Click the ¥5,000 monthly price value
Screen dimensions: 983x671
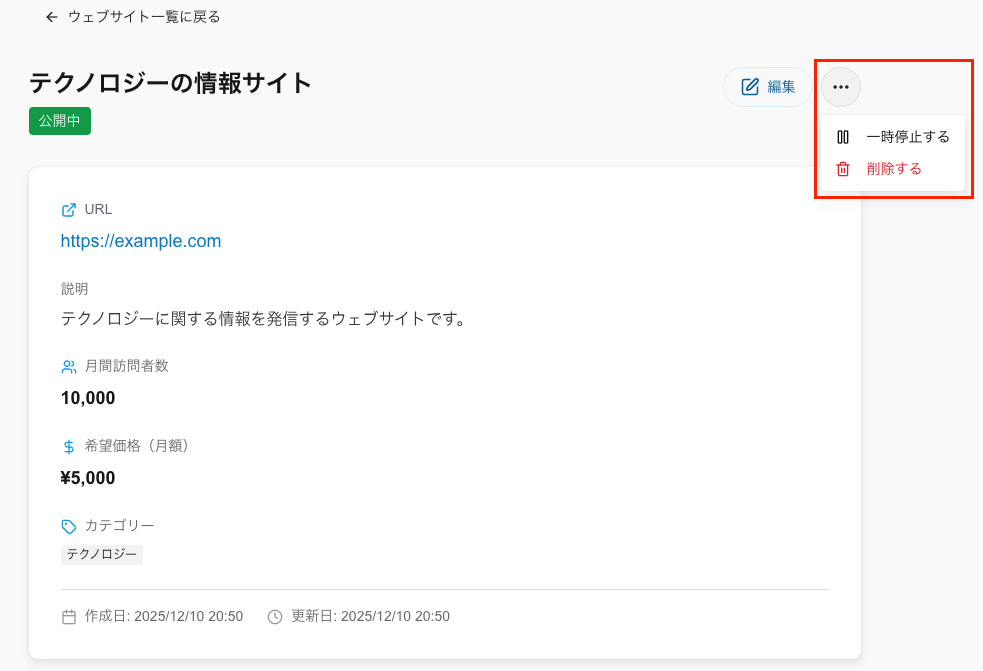point(88,478)
